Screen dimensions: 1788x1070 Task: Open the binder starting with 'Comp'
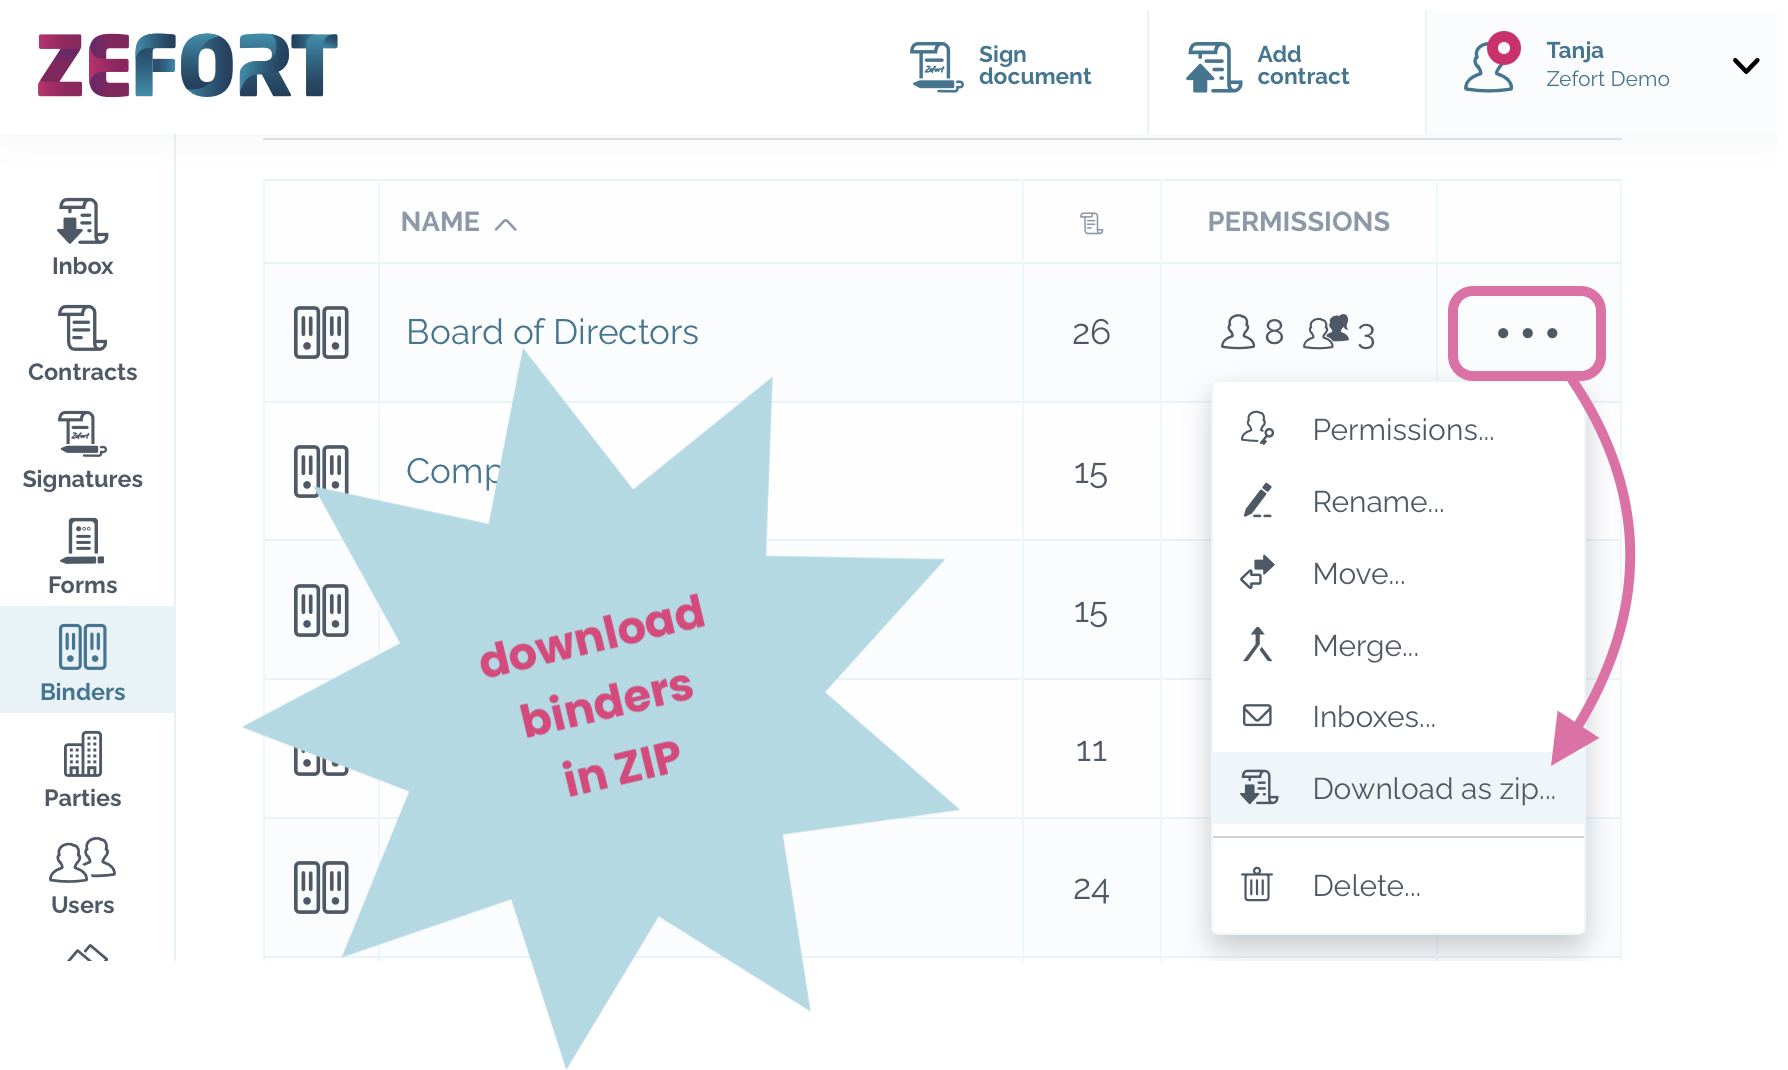point(453,471)
